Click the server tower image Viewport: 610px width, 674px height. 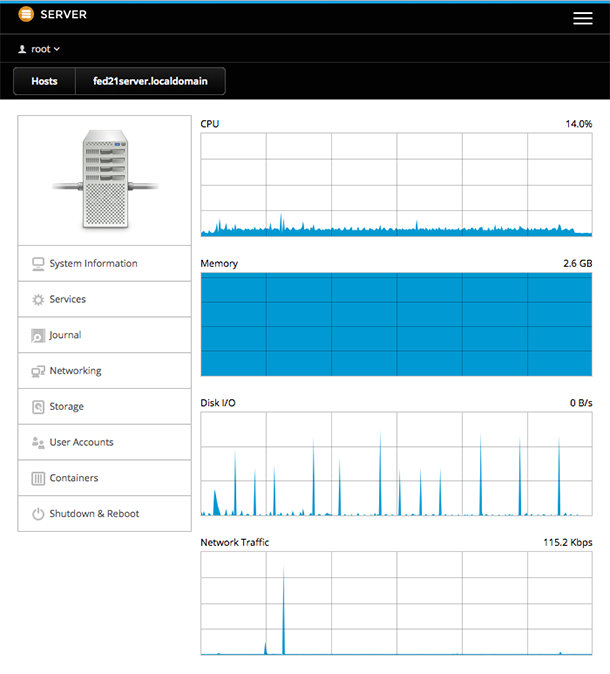click(105, 179)
